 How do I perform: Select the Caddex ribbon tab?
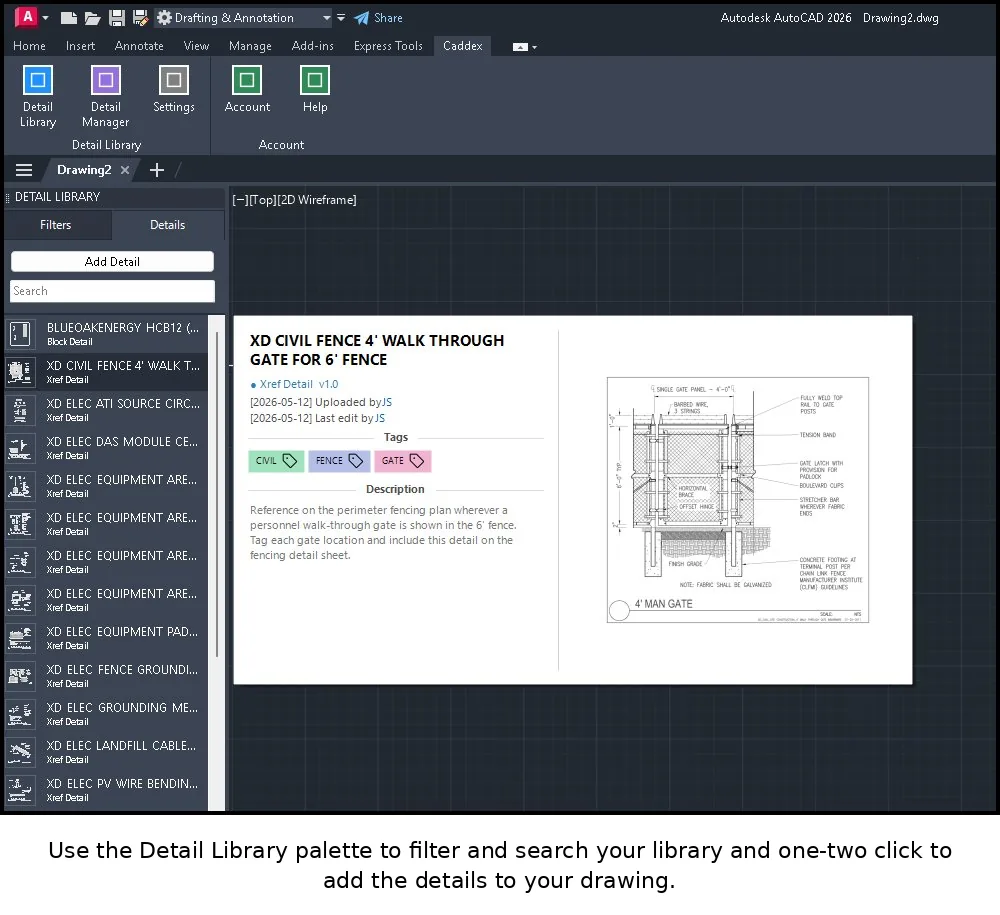[x=462, y=46]
